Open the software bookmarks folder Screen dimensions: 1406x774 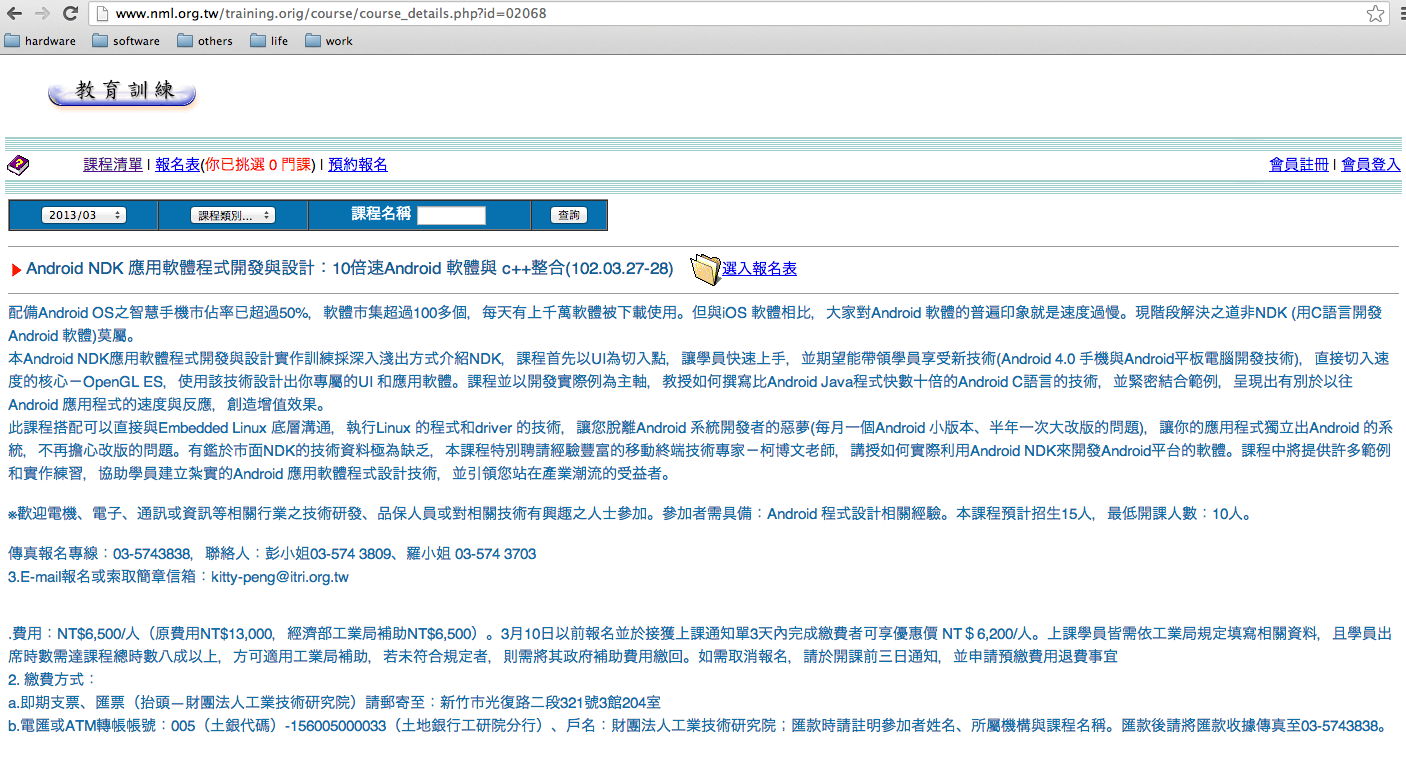point(126,41)
